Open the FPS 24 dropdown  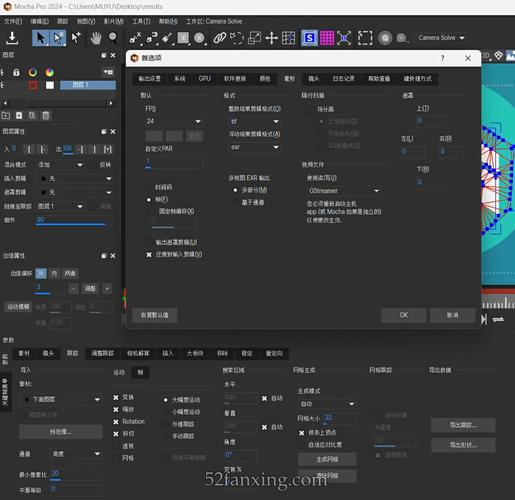[x=174, y=121]
